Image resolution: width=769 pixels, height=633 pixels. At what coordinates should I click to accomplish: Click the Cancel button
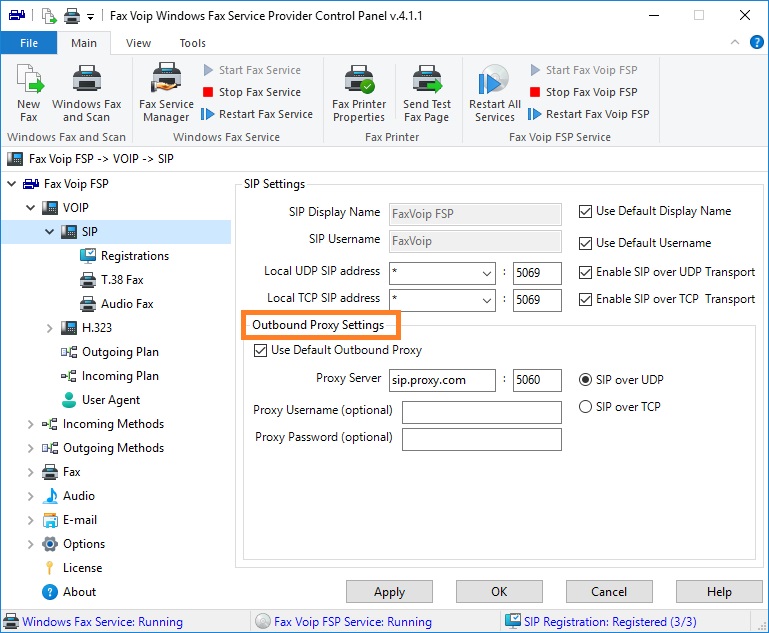(609, 592)
